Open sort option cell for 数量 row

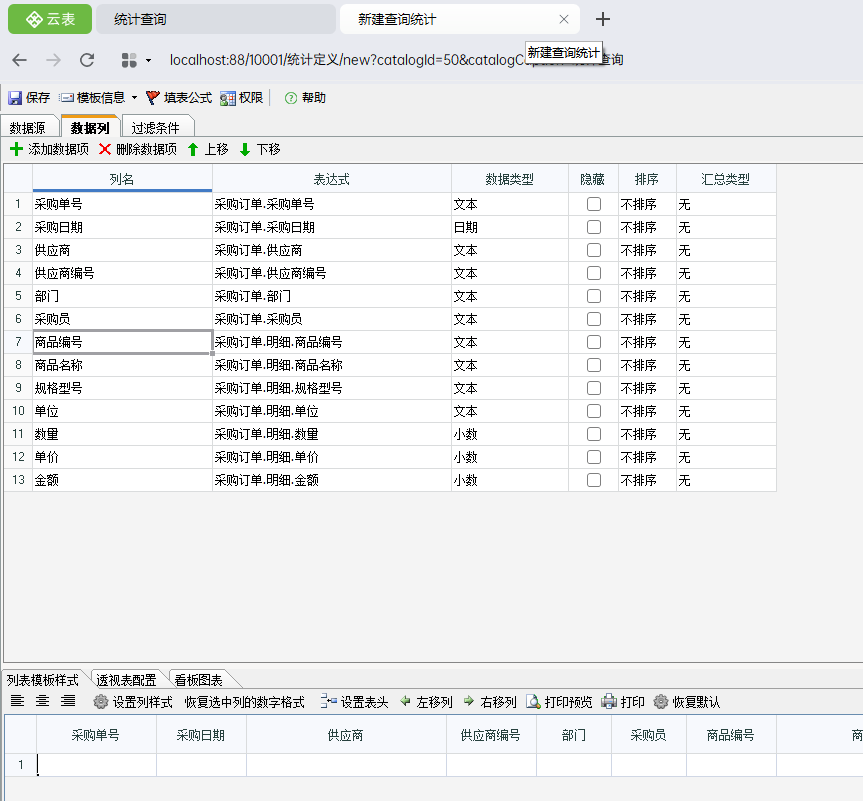[646, 434]
